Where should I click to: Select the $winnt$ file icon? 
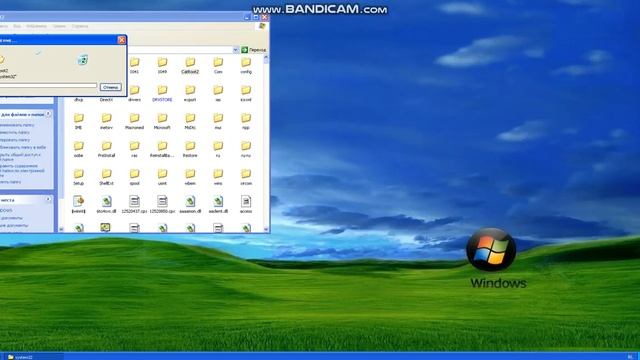coord(78,201)
